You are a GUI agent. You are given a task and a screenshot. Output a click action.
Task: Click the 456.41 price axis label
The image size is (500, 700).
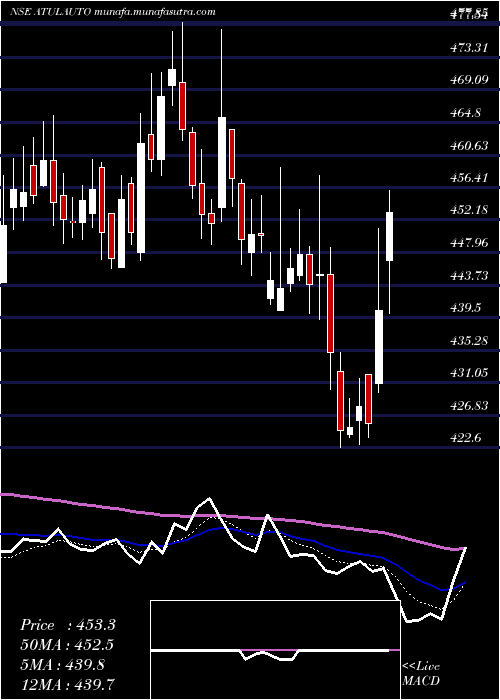pos(468,178)
